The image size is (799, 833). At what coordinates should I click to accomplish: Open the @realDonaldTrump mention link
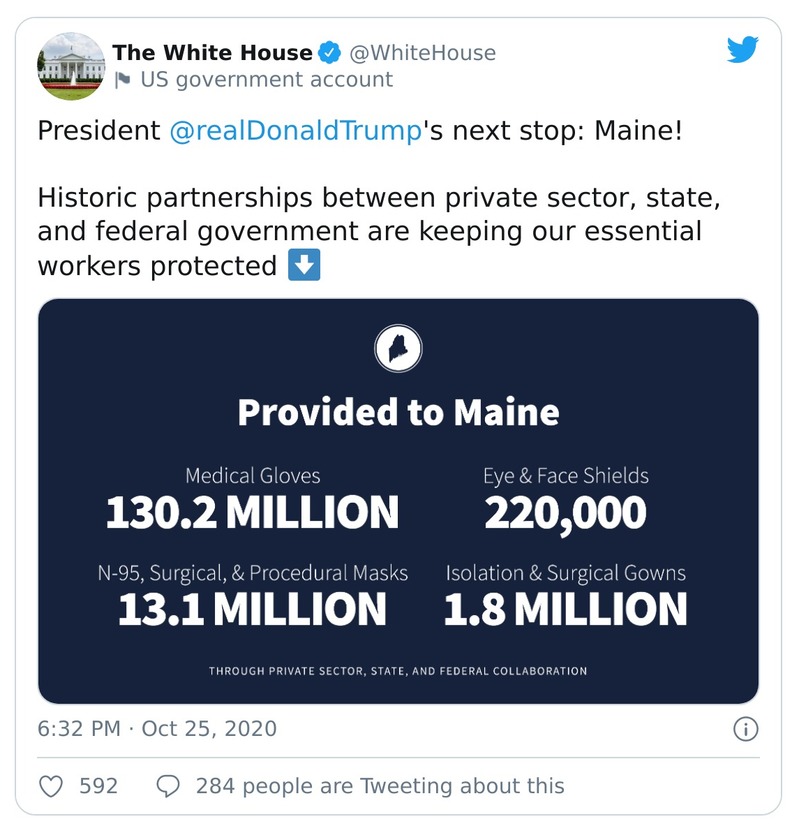pos(295,131)
